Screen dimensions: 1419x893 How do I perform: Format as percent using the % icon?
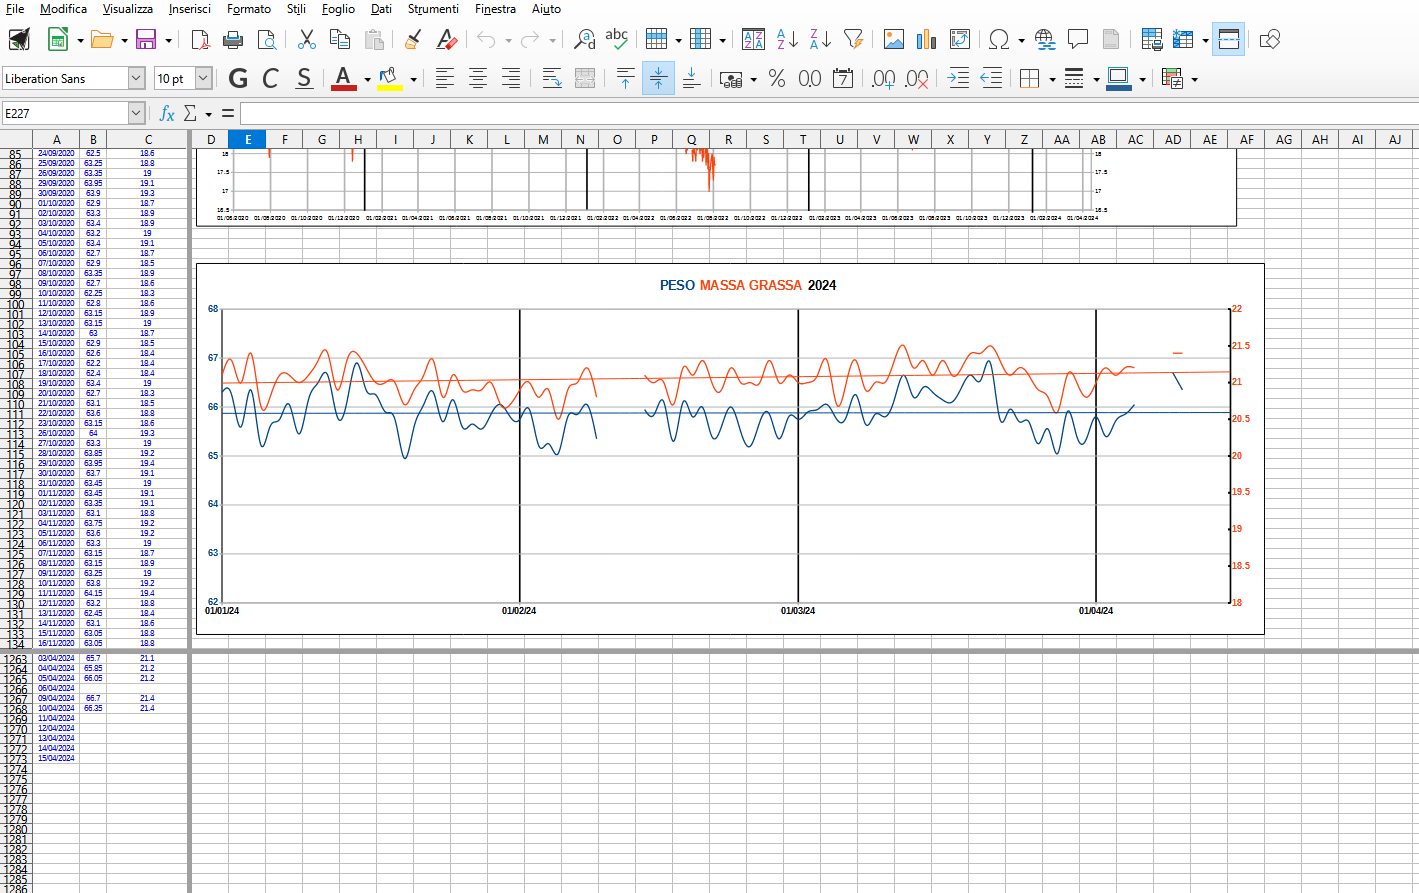tap(777, 79)
